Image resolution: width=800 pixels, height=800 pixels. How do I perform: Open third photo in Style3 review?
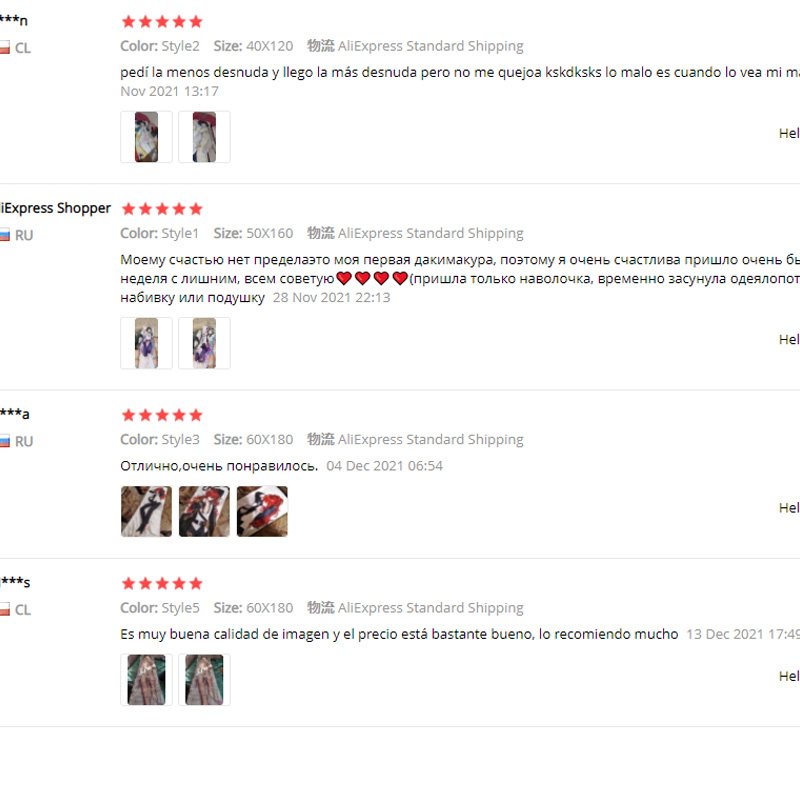[x=262, y=511]
